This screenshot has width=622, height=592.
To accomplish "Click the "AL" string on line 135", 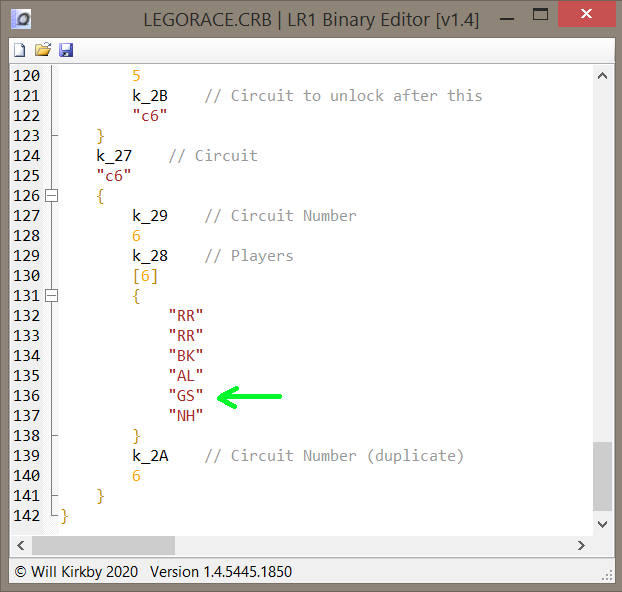I will point(186,376).
